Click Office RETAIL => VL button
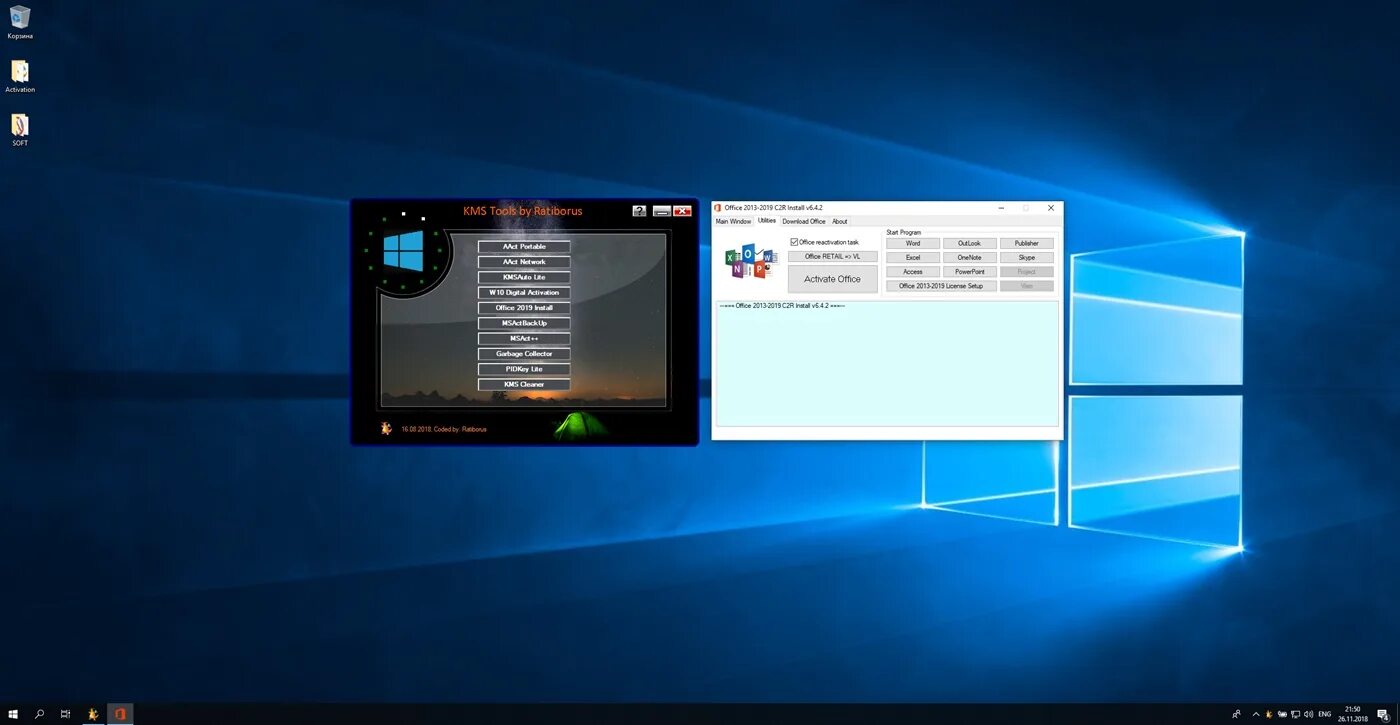This screenshot has width=1400, height=725. pos(833,256)
